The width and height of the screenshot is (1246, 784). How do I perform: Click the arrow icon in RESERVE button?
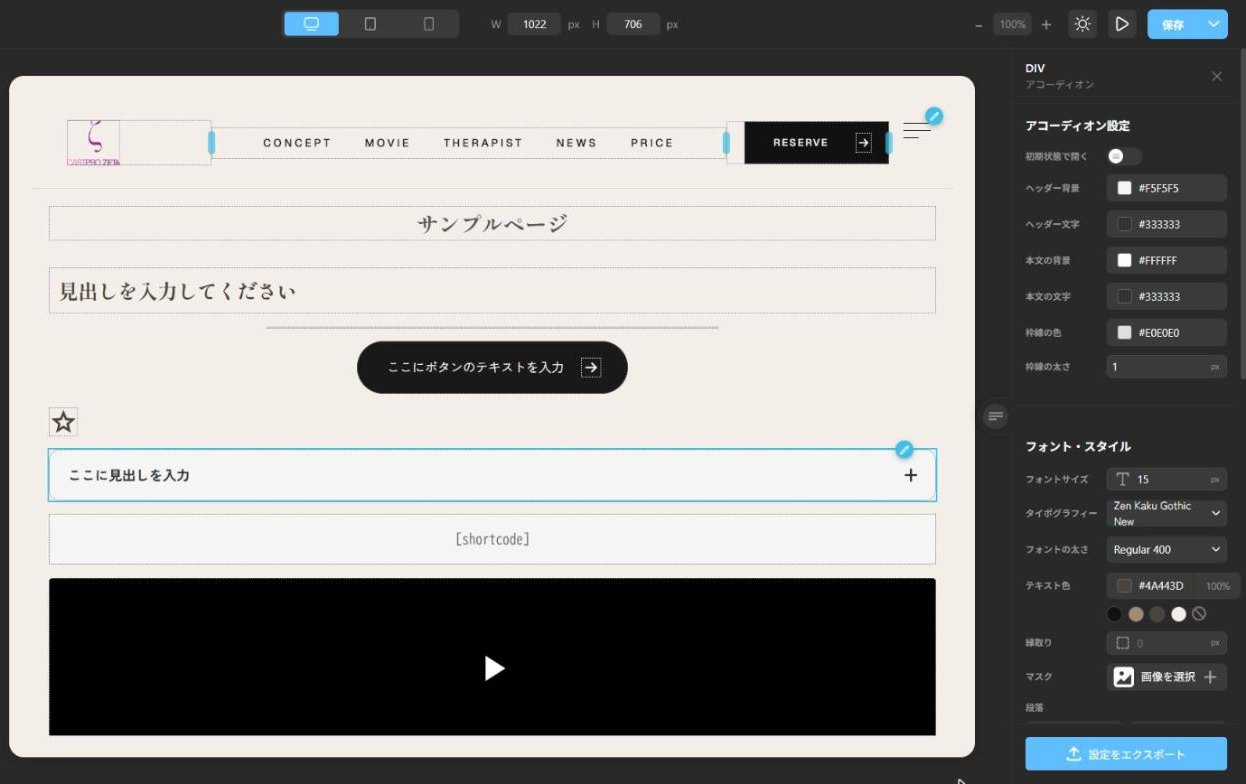pyautogui.click(x=863, y=143)
